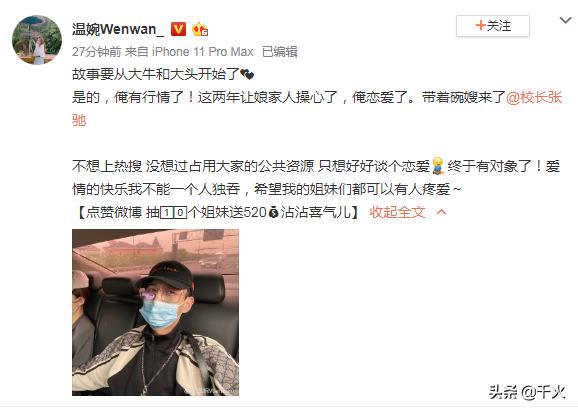View edit history via 已编辑

pyautogui.click(x=279, y=52)
